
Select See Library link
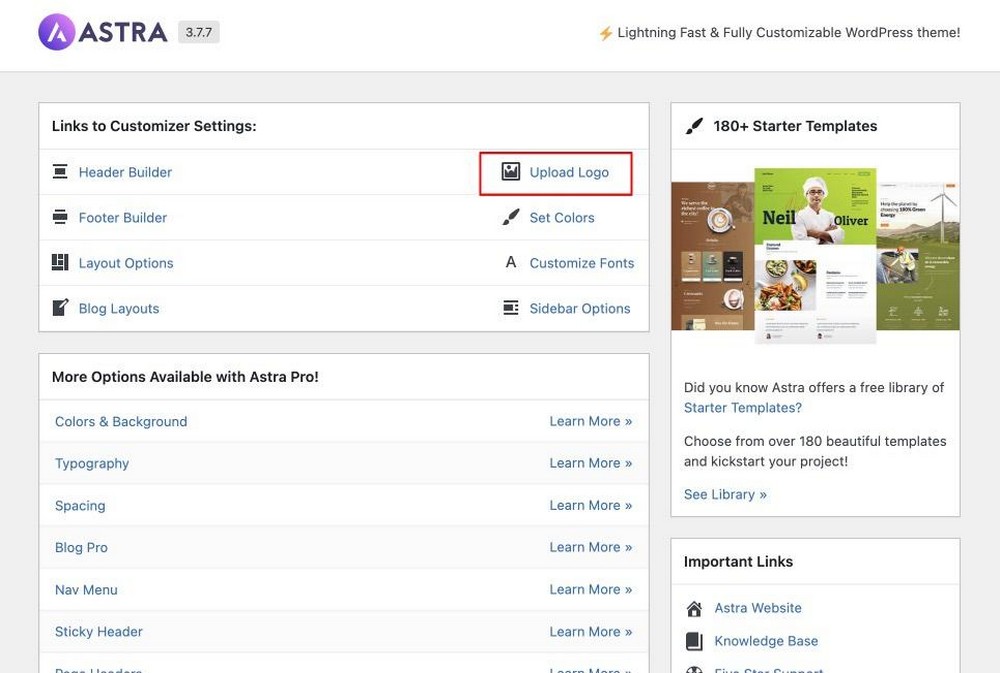[725, 494]
